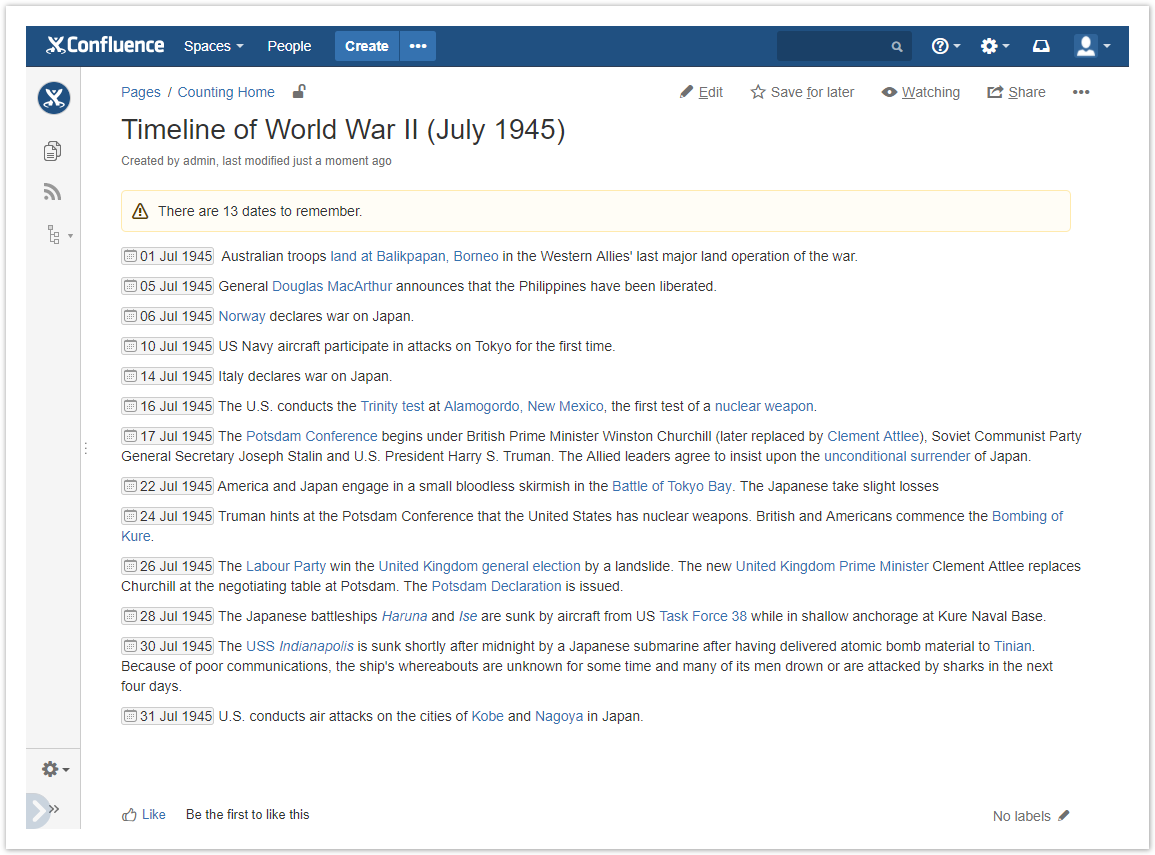The image size is (1155, 855).
Task: Open the administration gear menu
Action: click(x=994, y=46)
